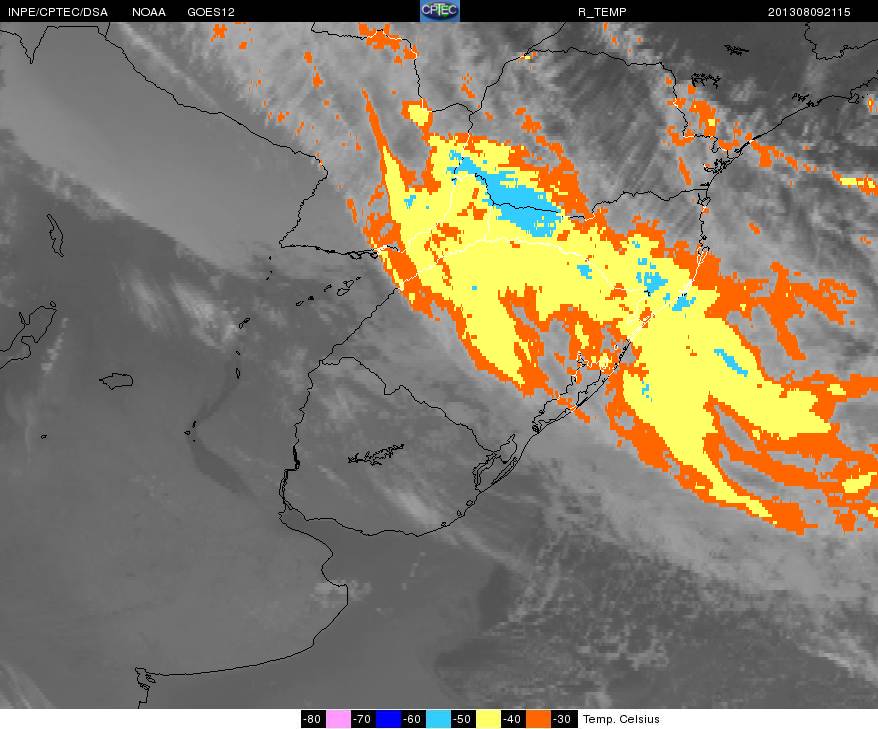The width and height of the screenshot is (878, 729).
Task: Click the -80 legend value
Action: (x=312, y=719)
